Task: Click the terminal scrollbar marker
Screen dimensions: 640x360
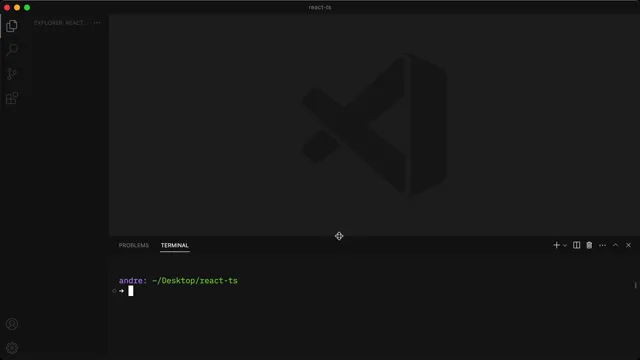Action: (x=636, y=285)
